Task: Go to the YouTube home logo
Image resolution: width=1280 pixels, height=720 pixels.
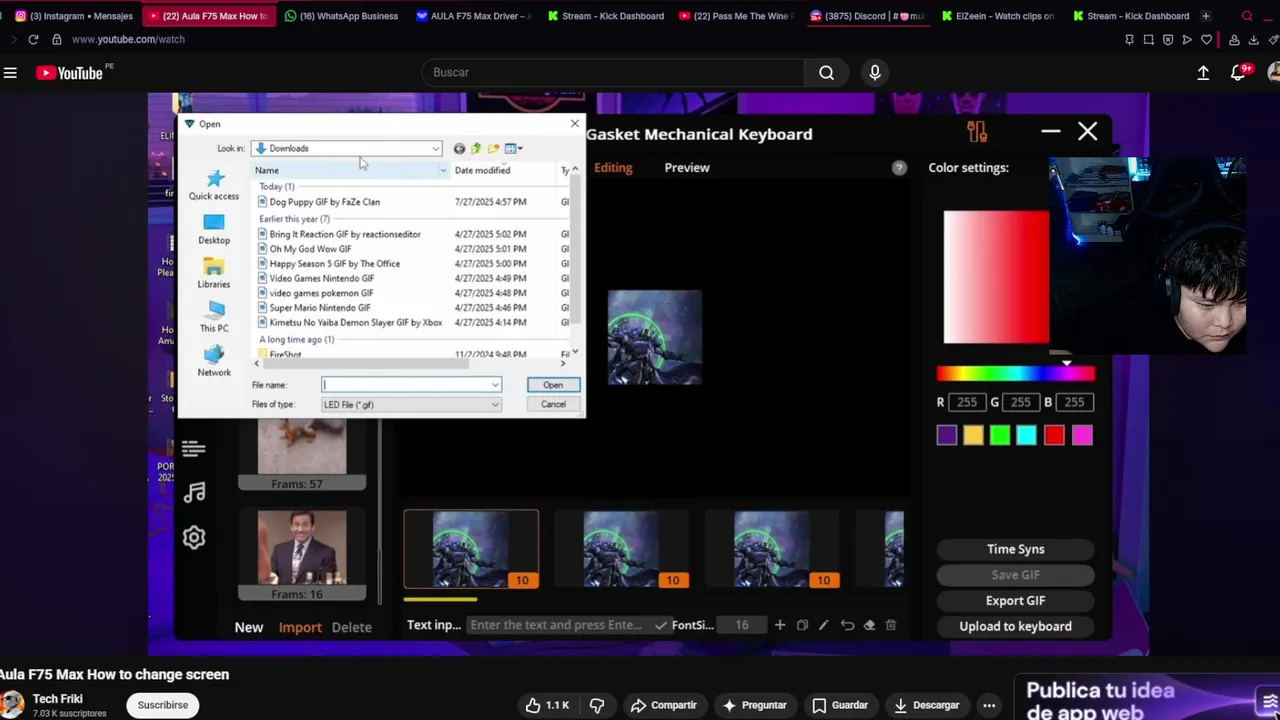Action: (x=70, y=73)
